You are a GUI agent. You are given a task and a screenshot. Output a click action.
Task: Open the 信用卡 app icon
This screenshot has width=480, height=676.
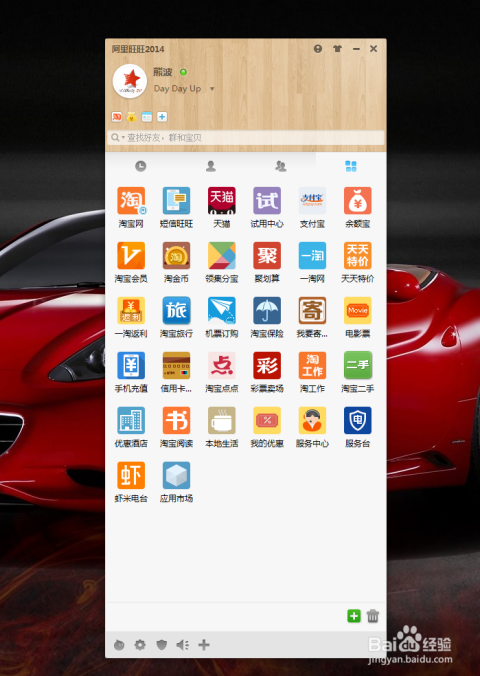tap(176, 366)
